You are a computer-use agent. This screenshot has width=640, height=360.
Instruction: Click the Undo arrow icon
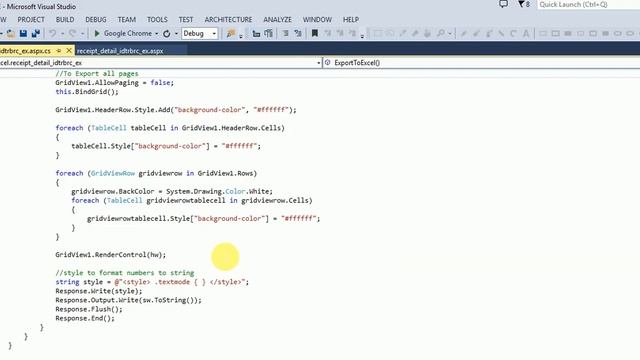pyautogui.click(x=53, y=33)
